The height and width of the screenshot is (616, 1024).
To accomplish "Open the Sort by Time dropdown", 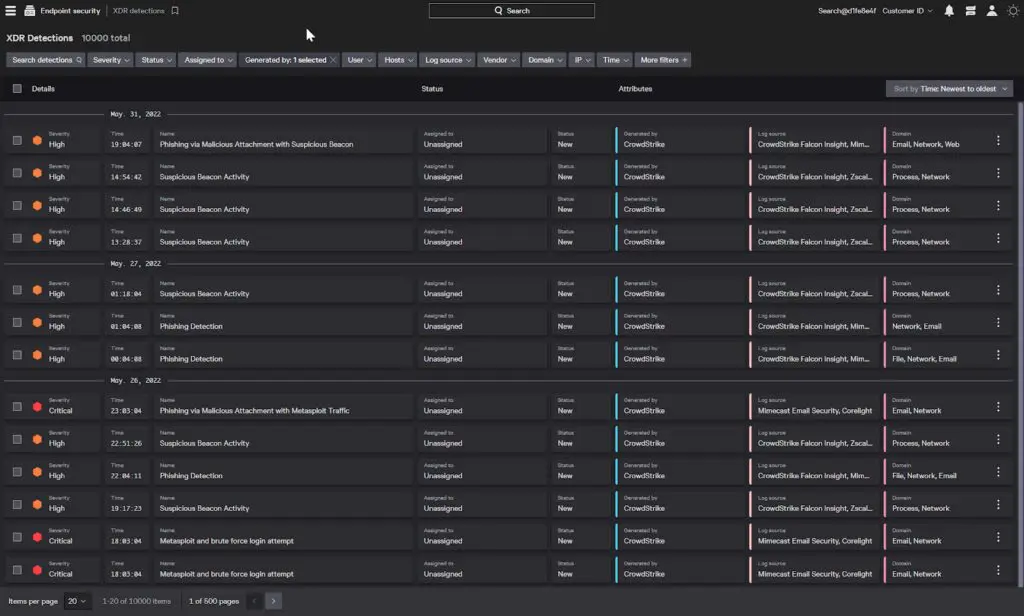I will point(948,88).
